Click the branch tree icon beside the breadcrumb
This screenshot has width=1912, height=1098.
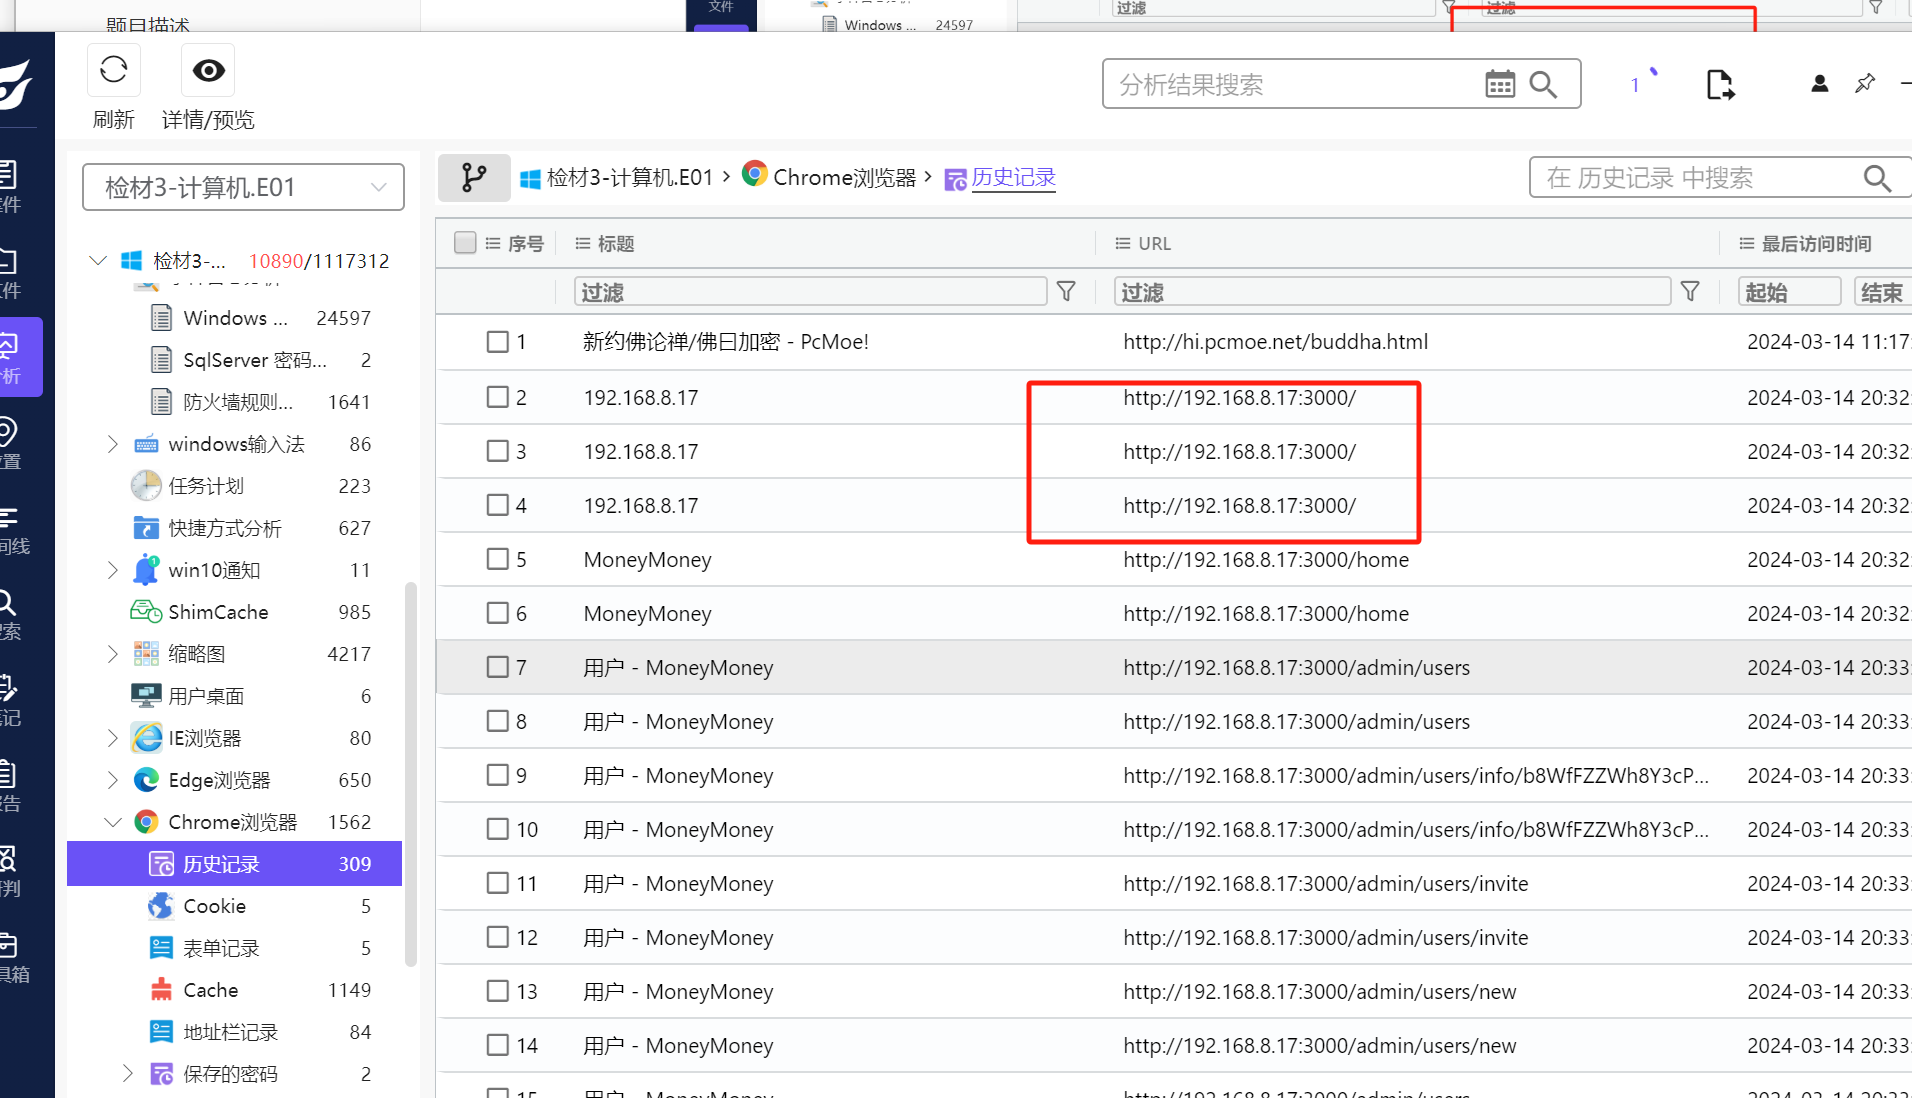coord(474,178)
